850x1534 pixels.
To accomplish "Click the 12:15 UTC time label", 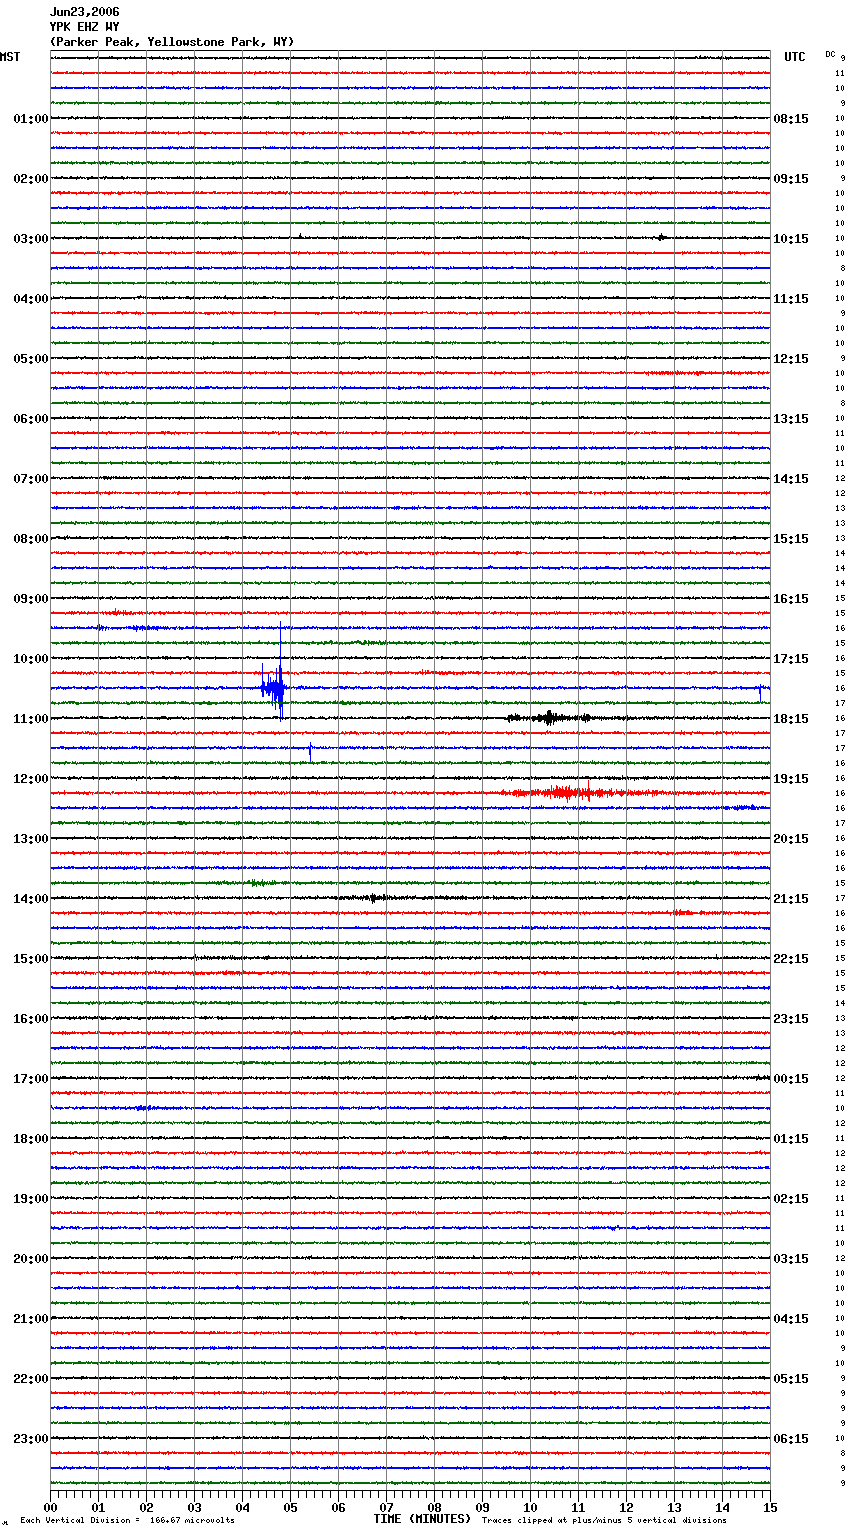I will tap(791, 359).
